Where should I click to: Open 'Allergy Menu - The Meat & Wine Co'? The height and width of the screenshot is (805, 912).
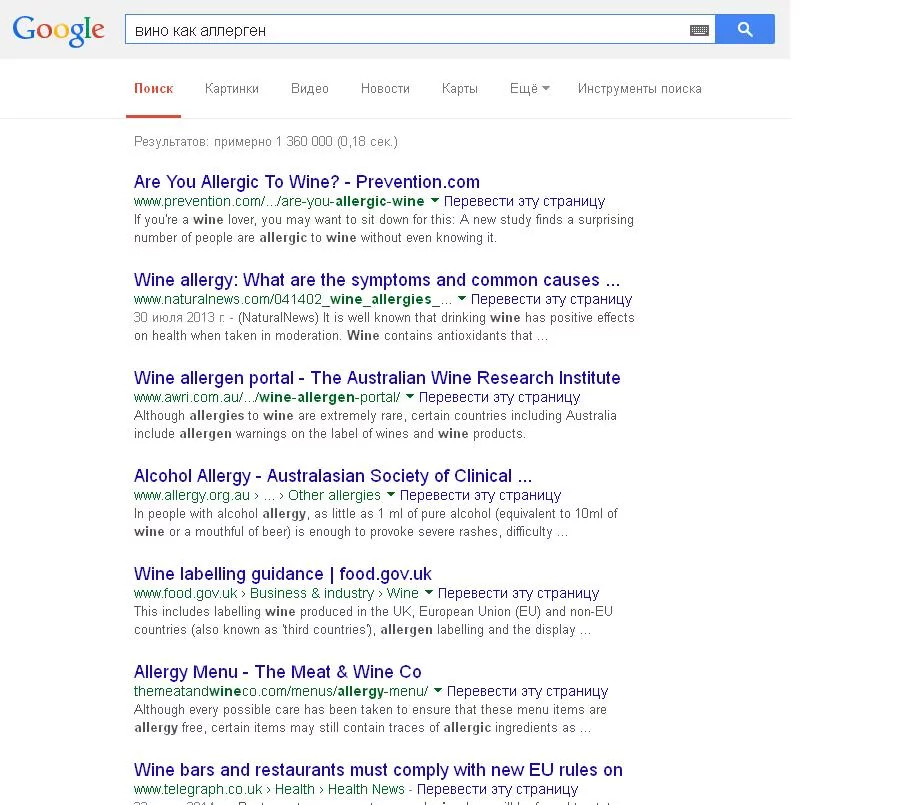277,672
